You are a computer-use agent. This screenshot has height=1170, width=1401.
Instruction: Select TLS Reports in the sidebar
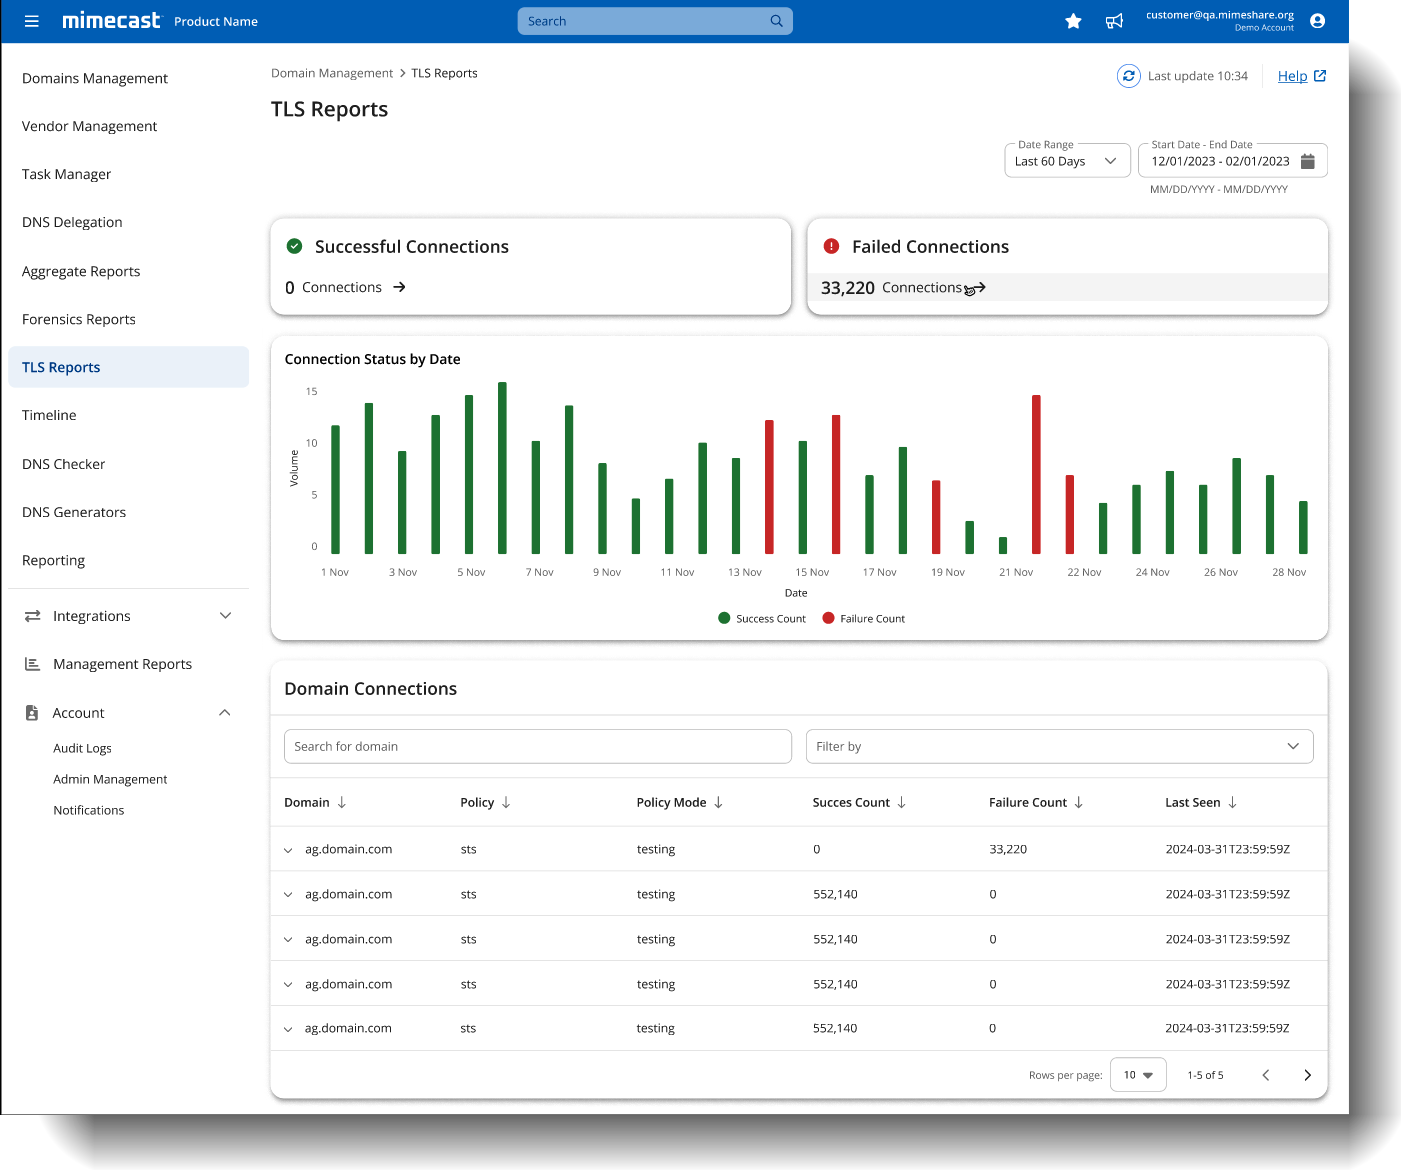point(61,367)
